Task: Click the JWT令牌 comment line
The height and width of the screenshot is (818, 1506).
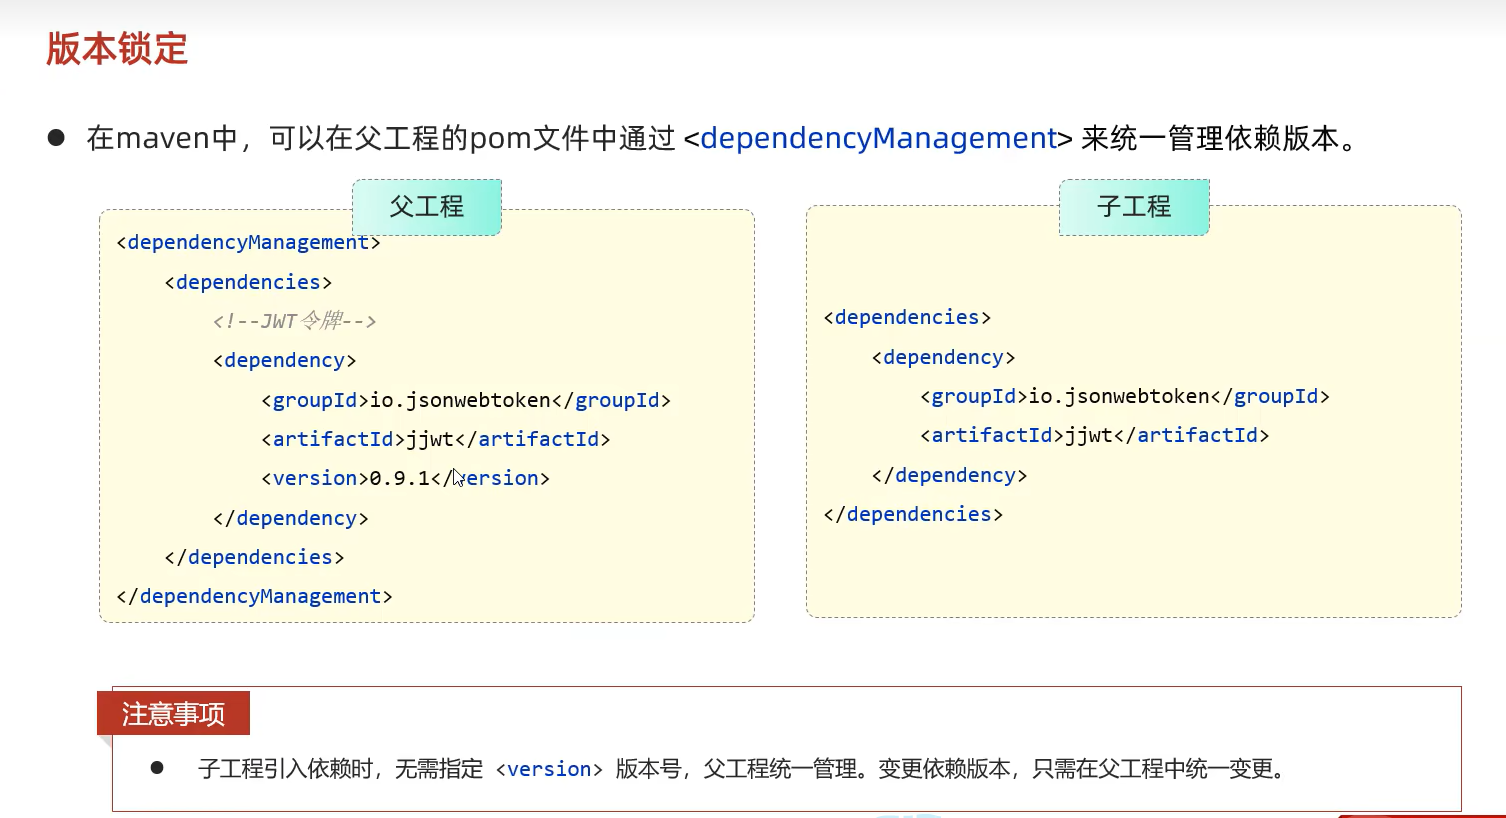Action: point(294,321)
